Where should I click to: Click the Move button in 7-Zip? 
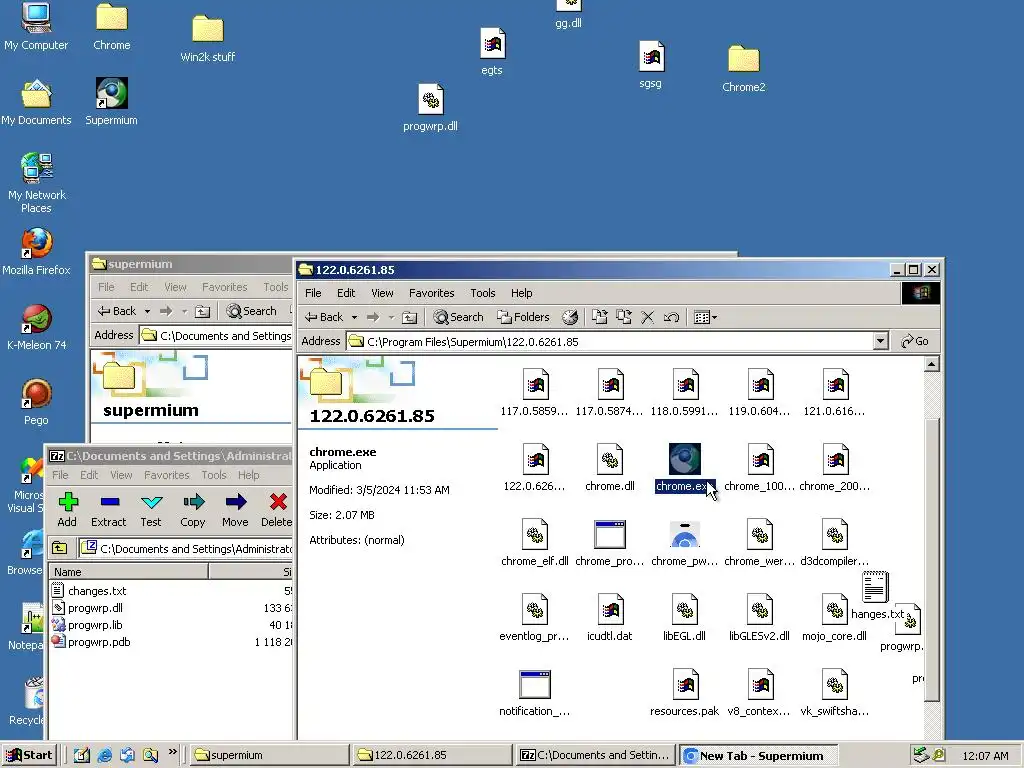click(x=235, y=510)
